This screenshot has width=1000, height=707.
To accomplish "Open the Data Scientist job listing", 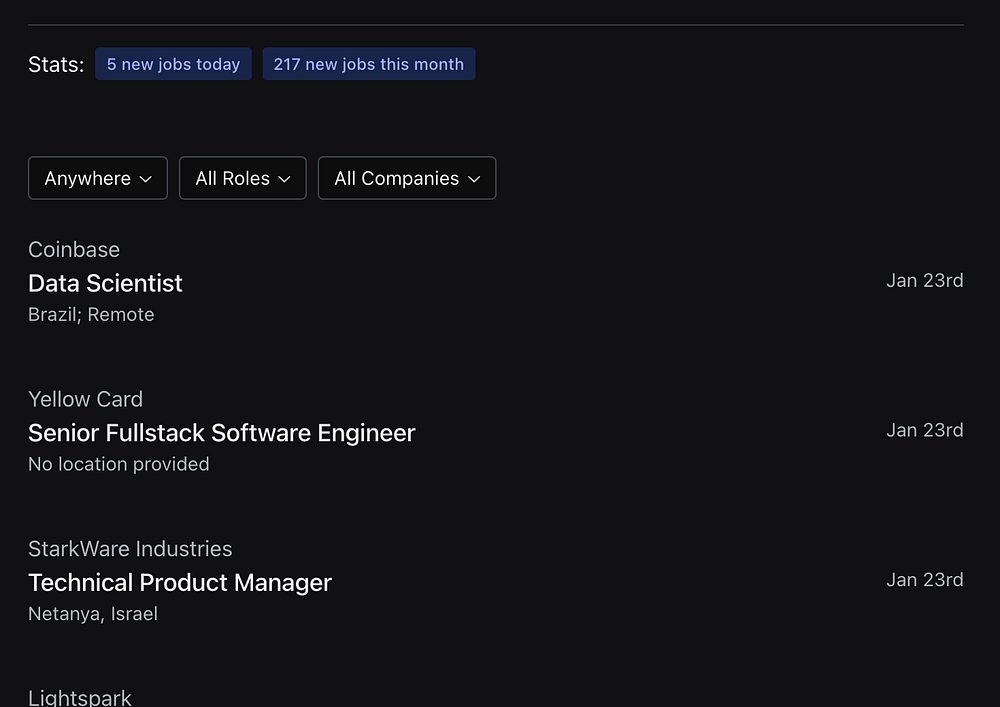I will coord(105,283).
